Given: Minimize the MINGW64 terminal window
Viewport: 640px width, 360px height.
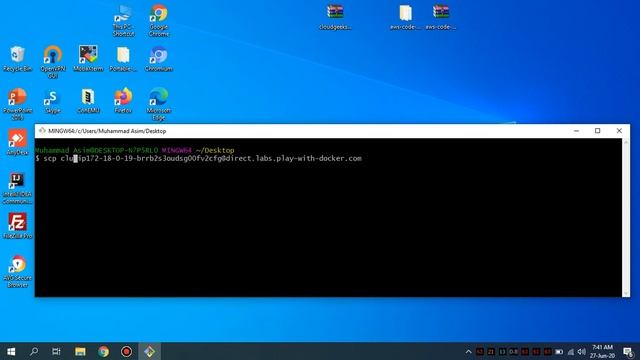Looking at the screenshot, I should [x=576, y=131].
